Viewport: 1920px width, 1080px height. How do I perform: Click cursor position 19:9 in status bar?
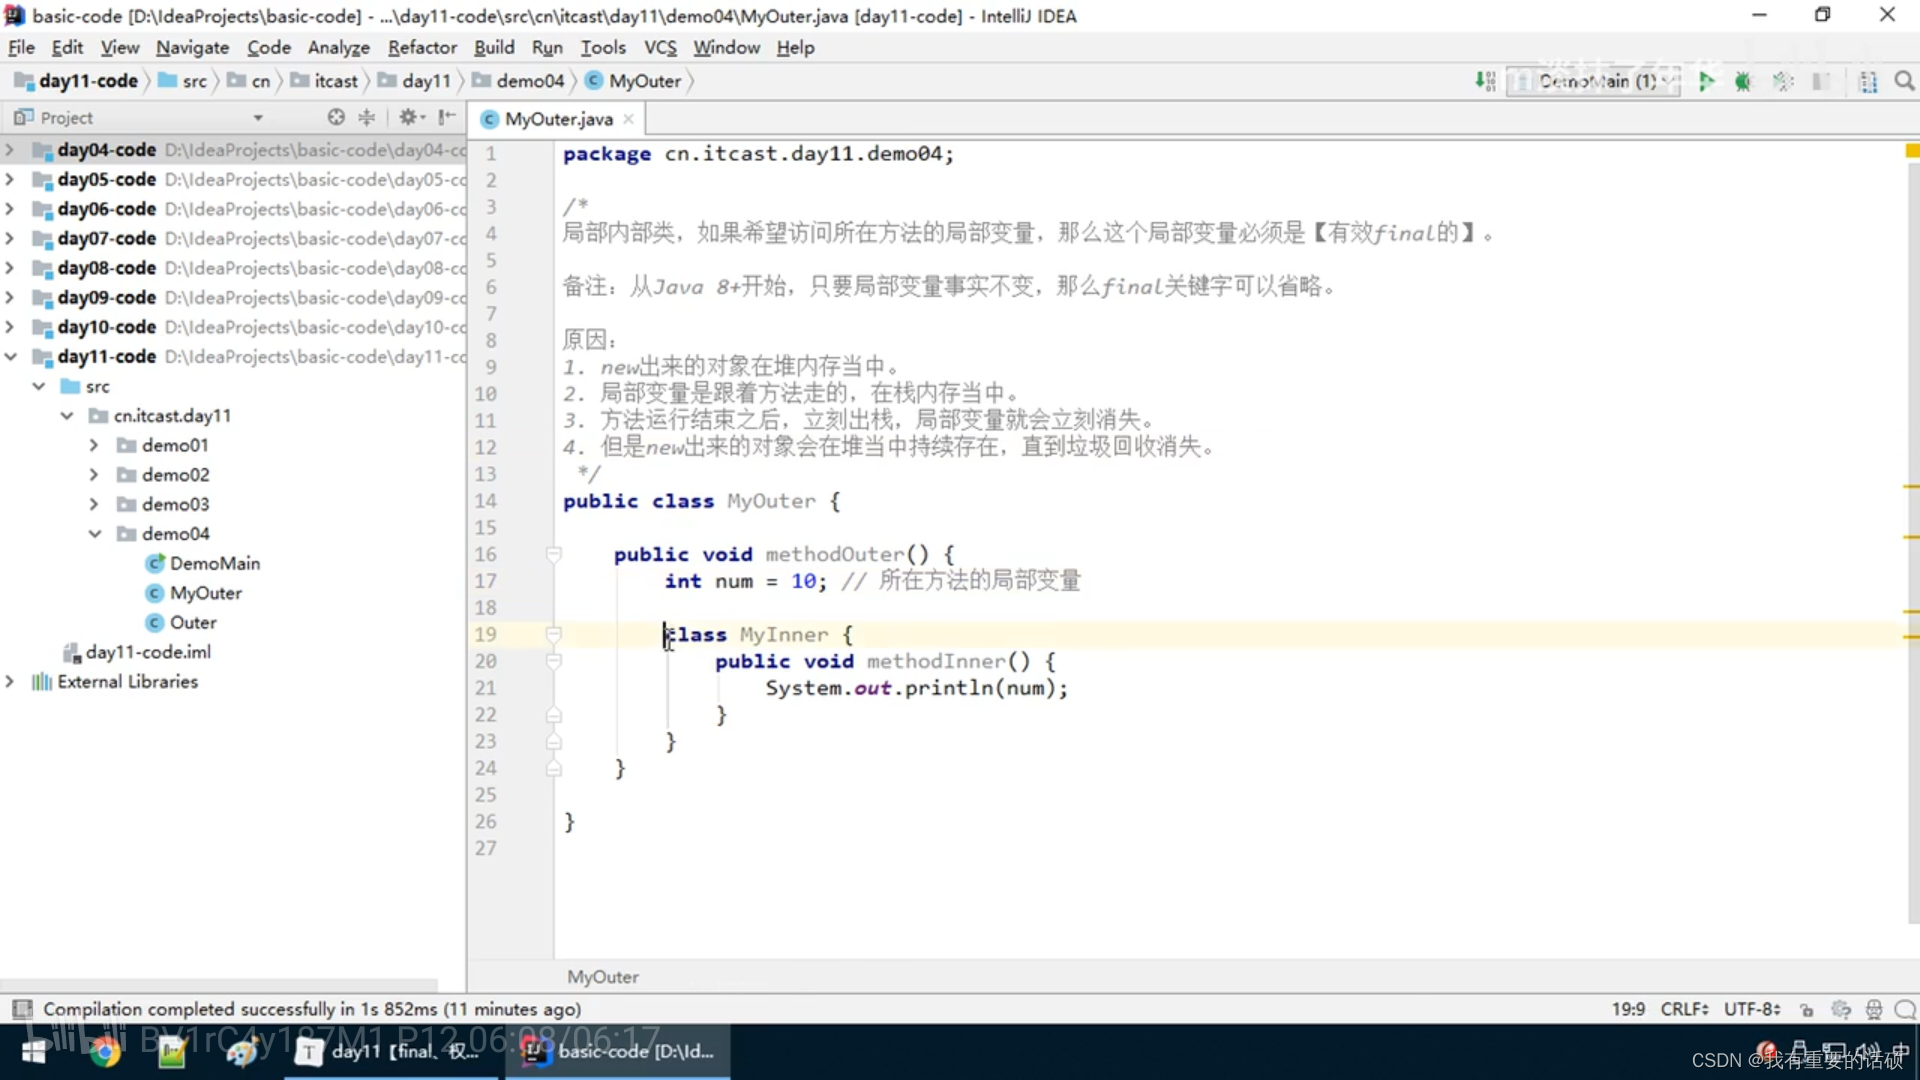pos(1628,1009)
